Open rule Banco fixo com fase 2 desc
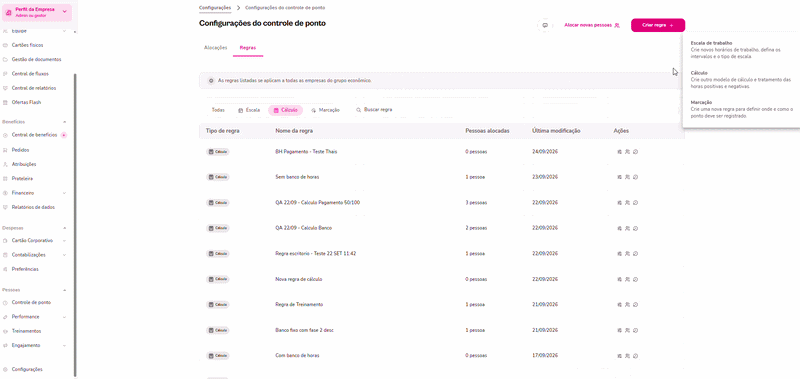800x379 pixels. tap(304, 330)
